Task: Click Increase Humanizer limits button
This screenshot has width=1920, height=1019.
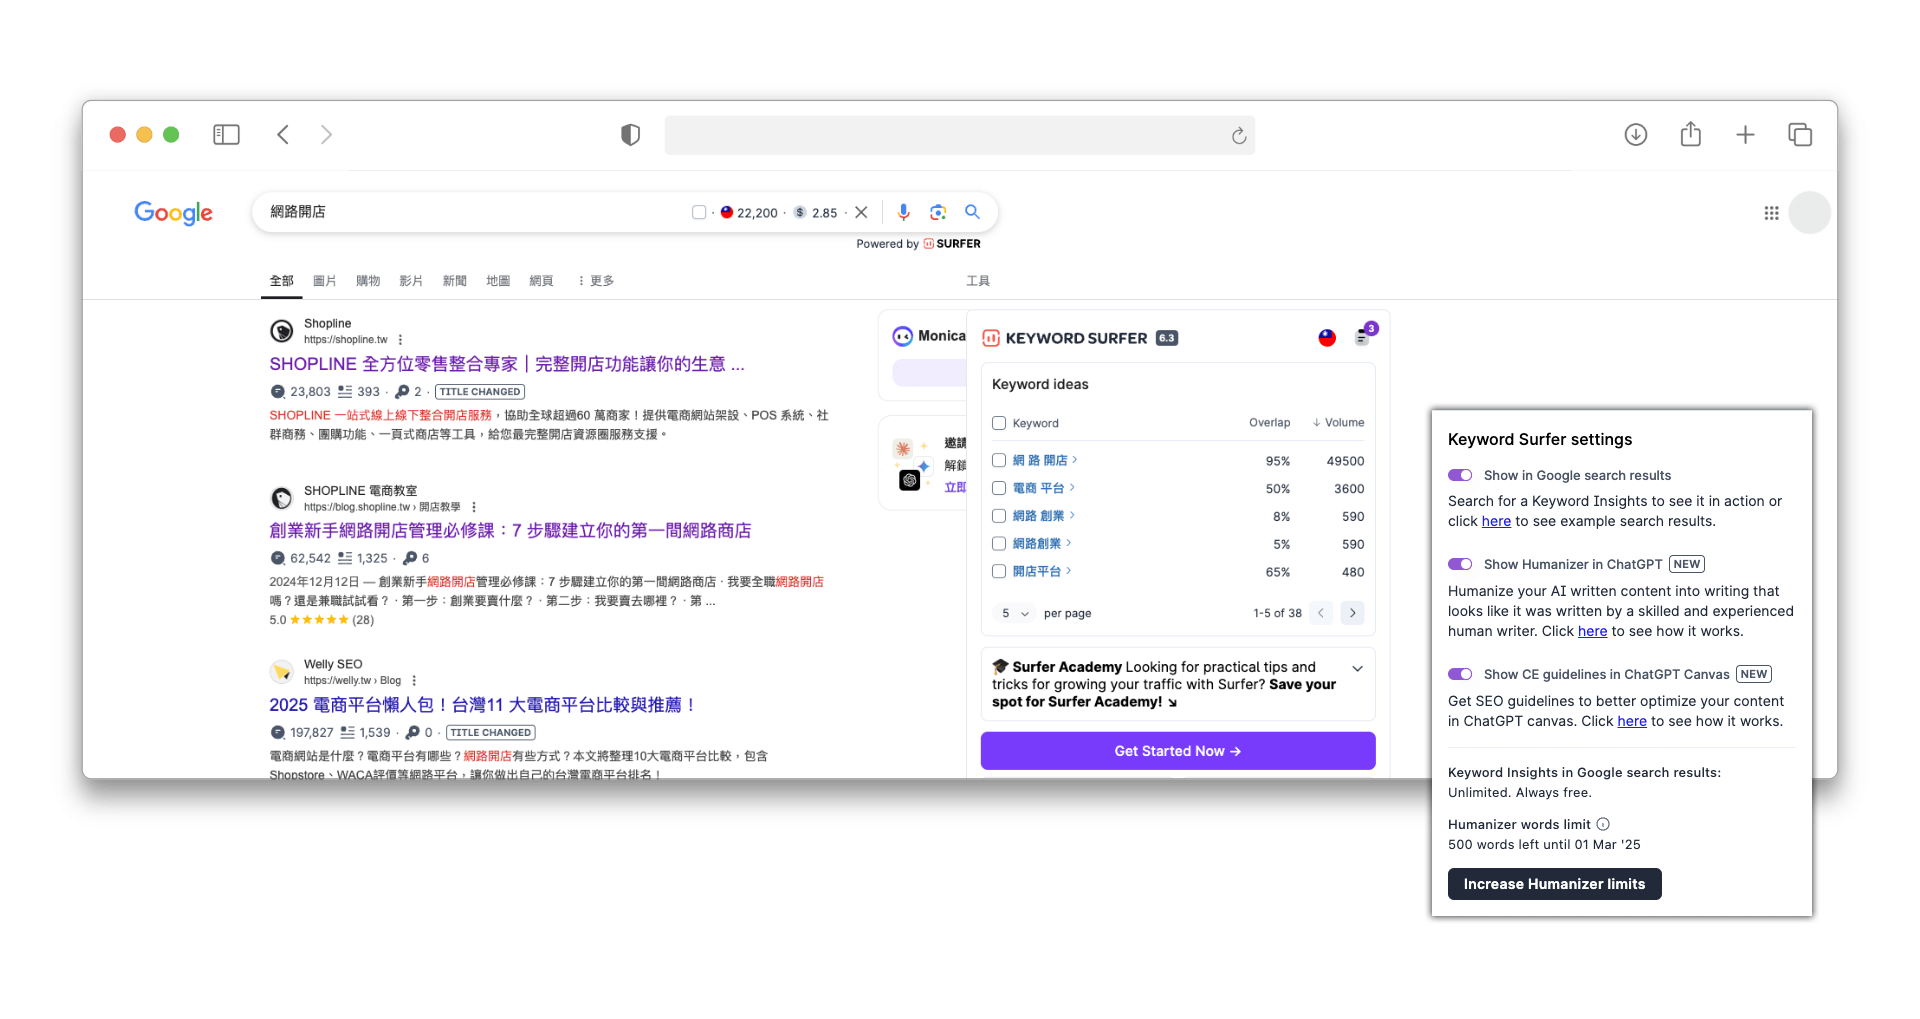Action: 1554,884
